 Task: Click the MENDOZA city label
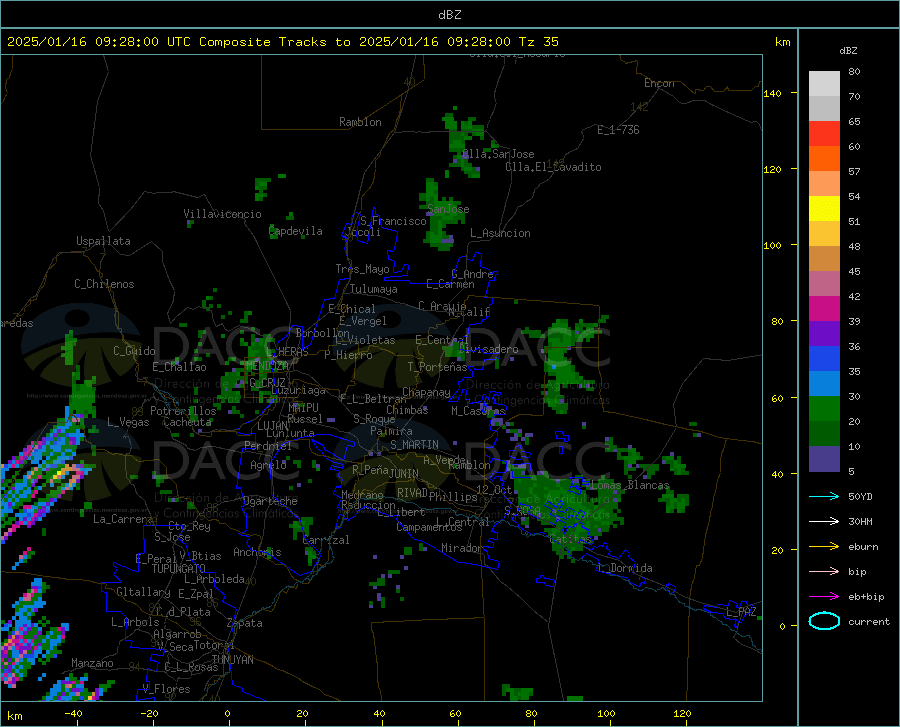pyautogui.click(x=266, y=365)
